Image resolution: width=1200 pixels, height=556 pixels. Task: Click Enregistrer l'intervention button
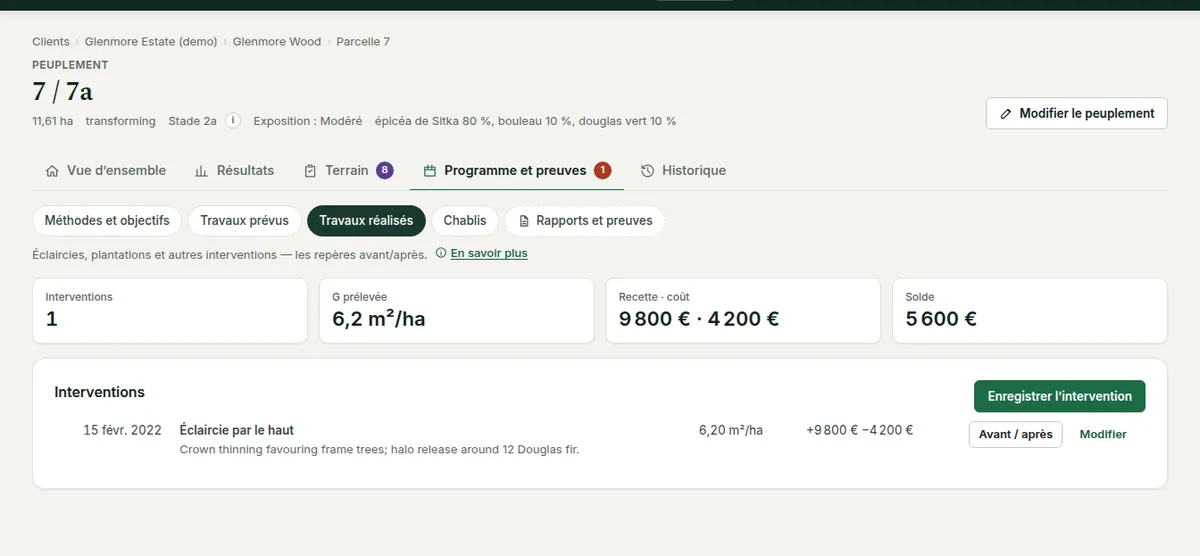coord(1060,396)
